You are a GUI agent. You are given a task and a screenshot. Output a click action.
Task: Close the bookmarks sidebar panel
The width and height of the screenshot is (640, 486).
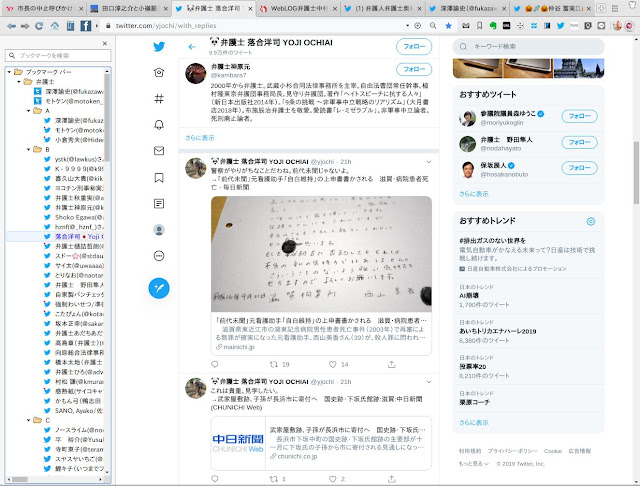pos(105,43)
